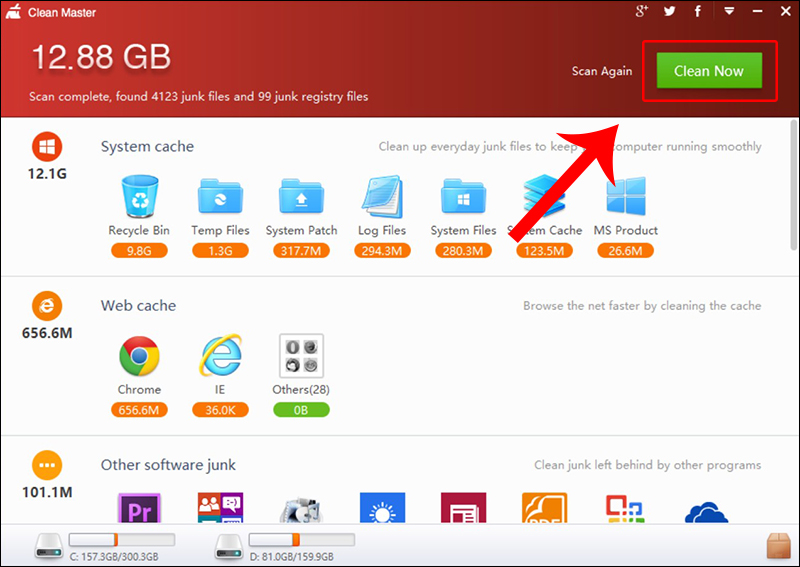Click the D: drive icon
Screen dimensions: 800x567
click(x=229, y=546)
